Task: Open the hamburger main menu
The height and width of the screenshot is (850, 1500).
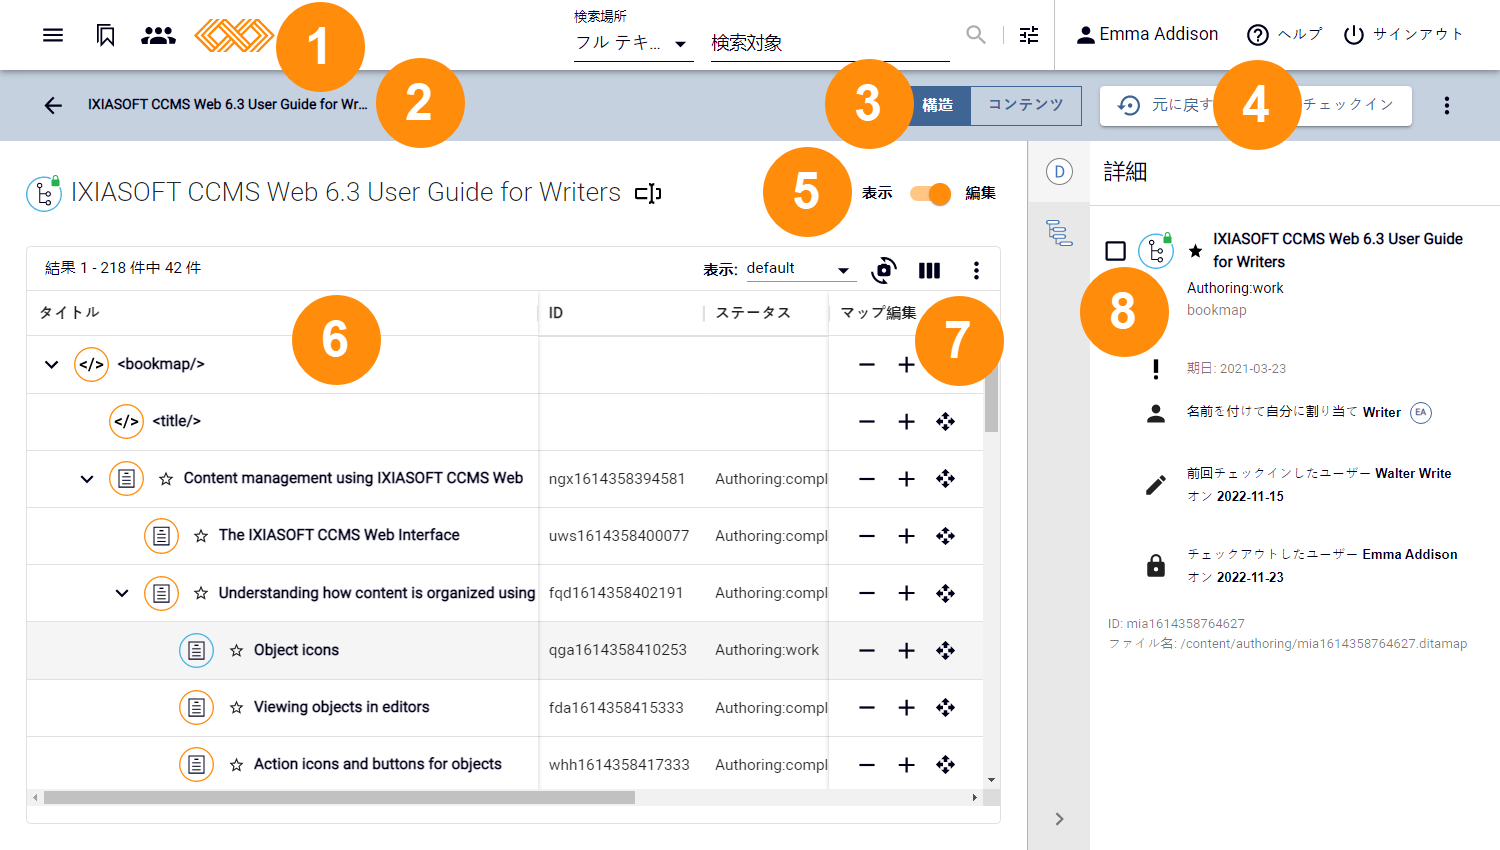Action: [53, 35]
